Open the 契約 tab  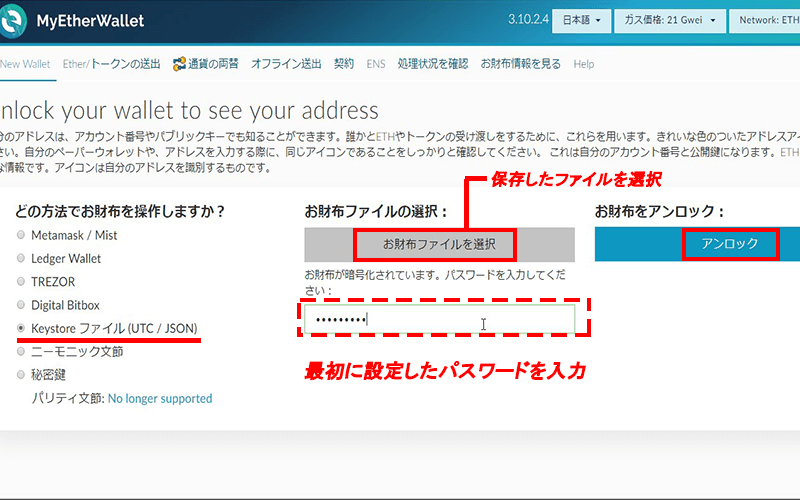pos(344,64)
